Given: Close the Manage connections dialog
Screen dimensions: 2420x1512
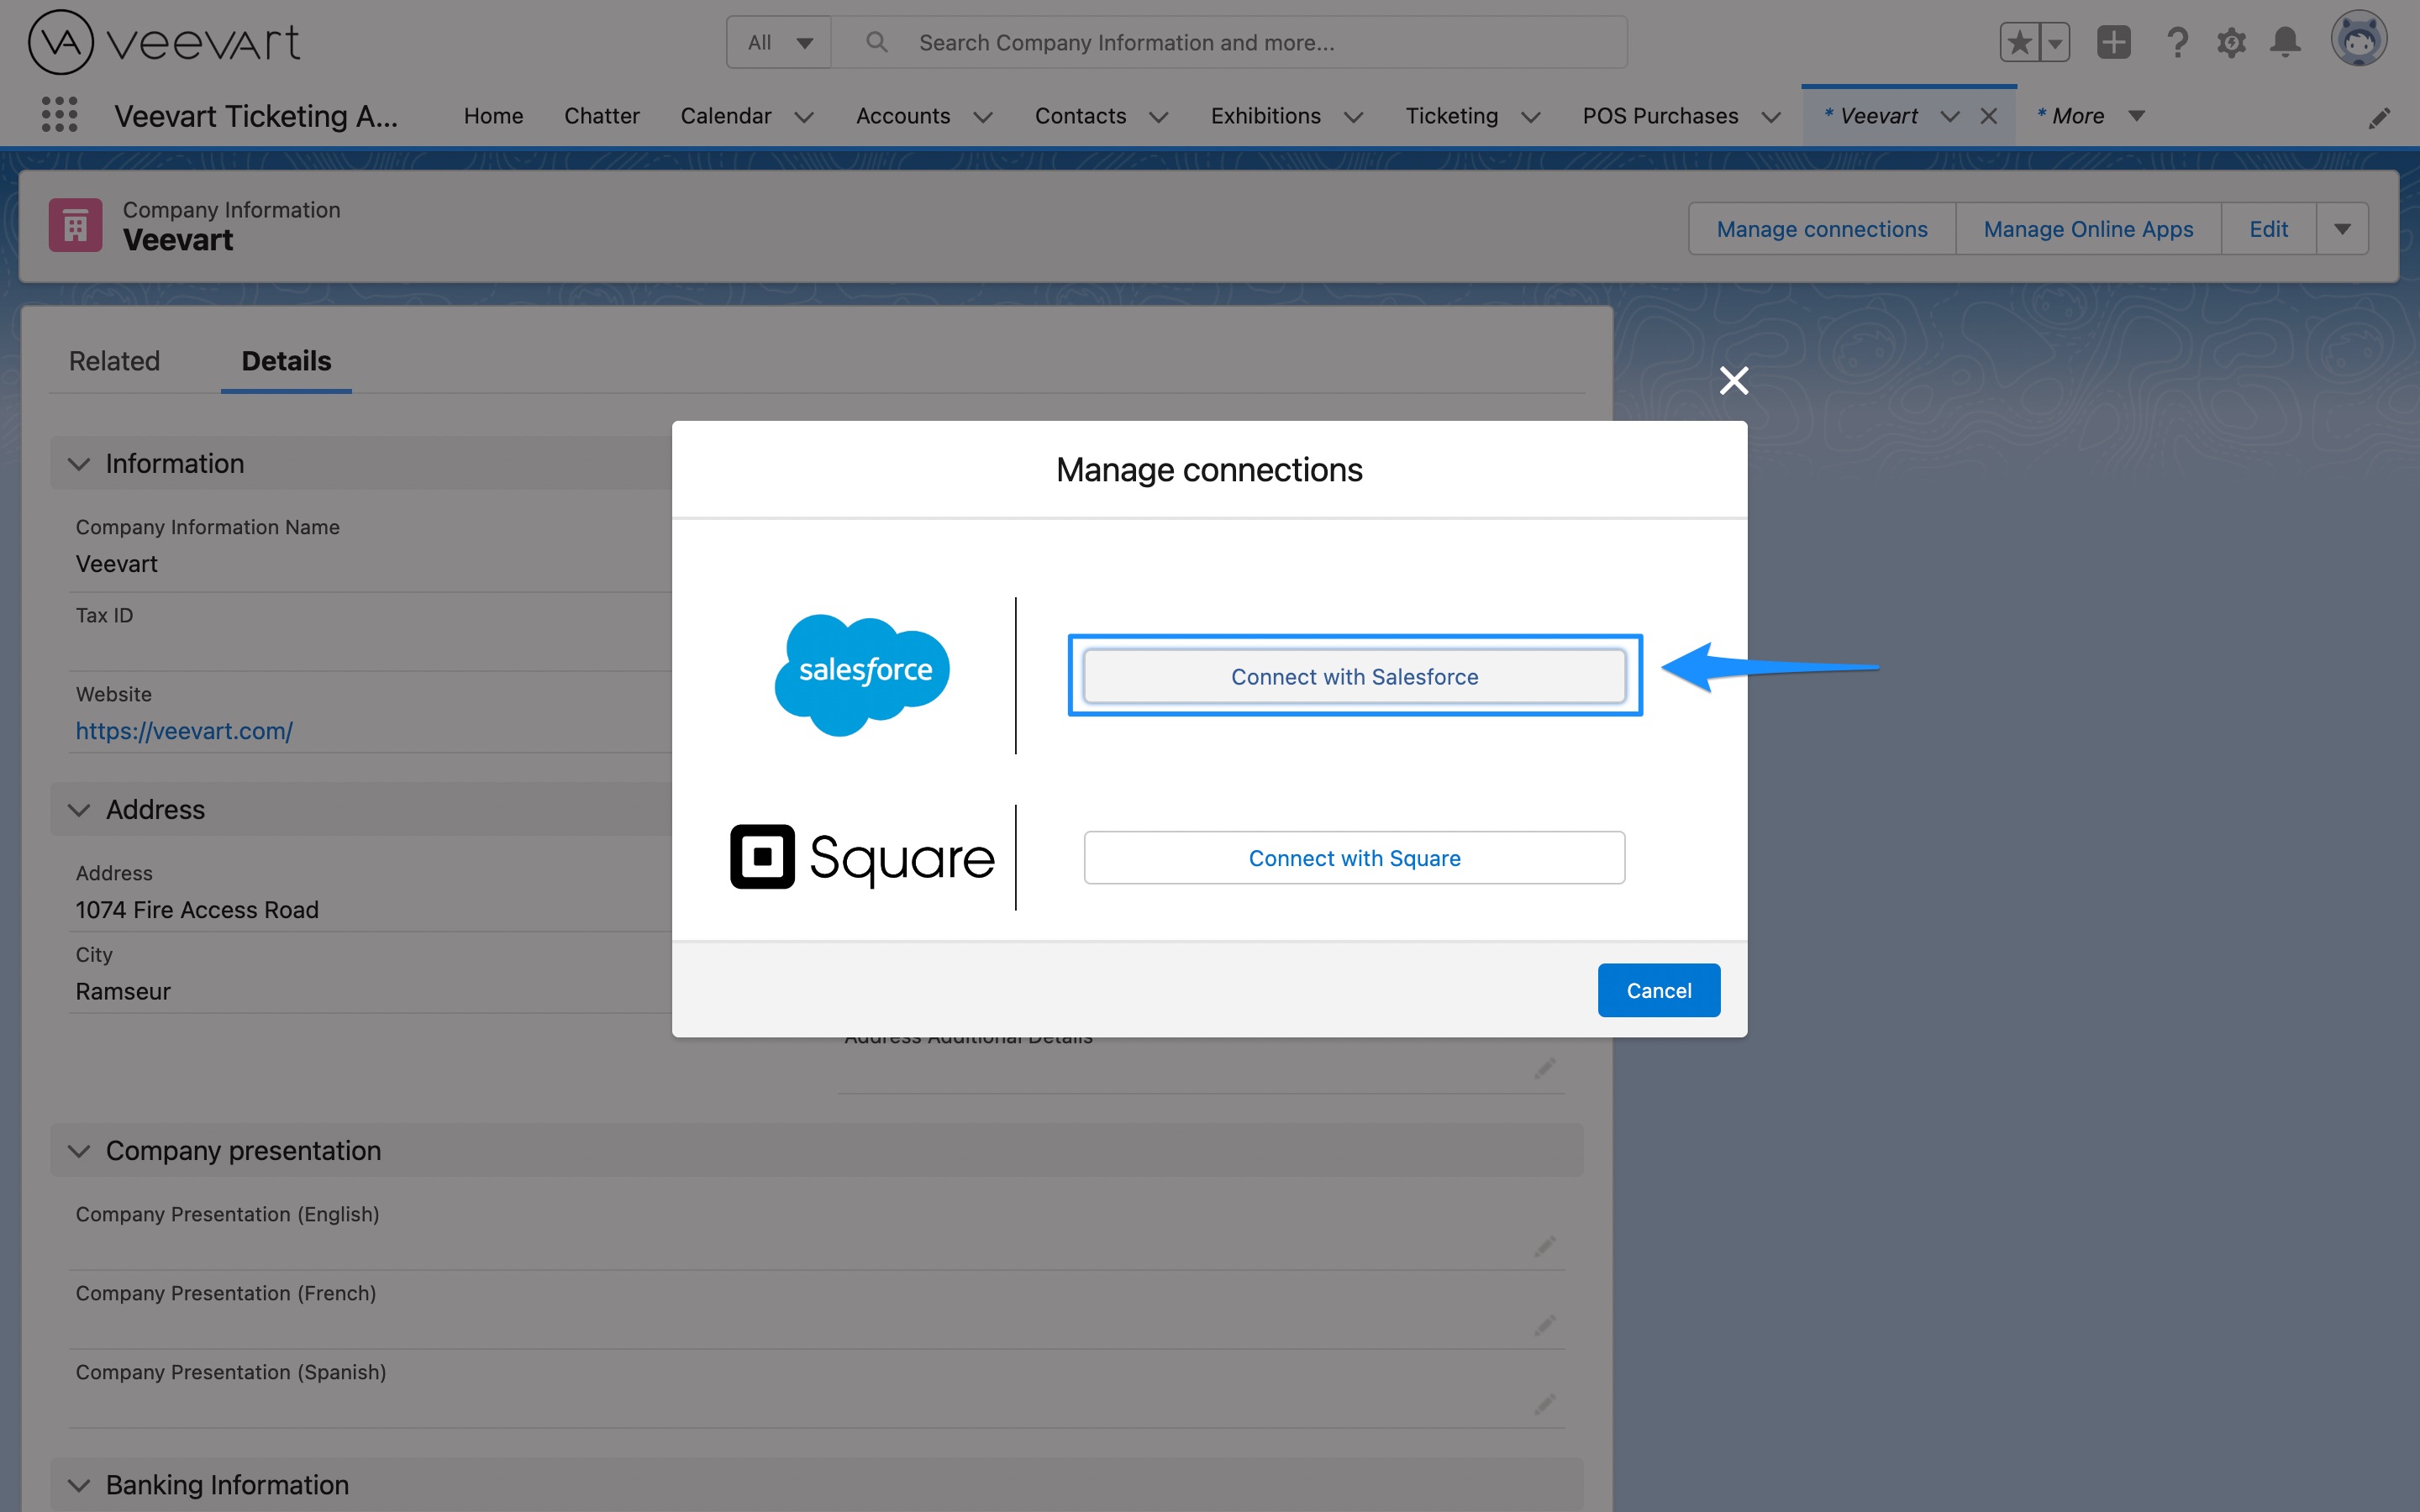Looking at the screenshot, I should pos(1733,380).
